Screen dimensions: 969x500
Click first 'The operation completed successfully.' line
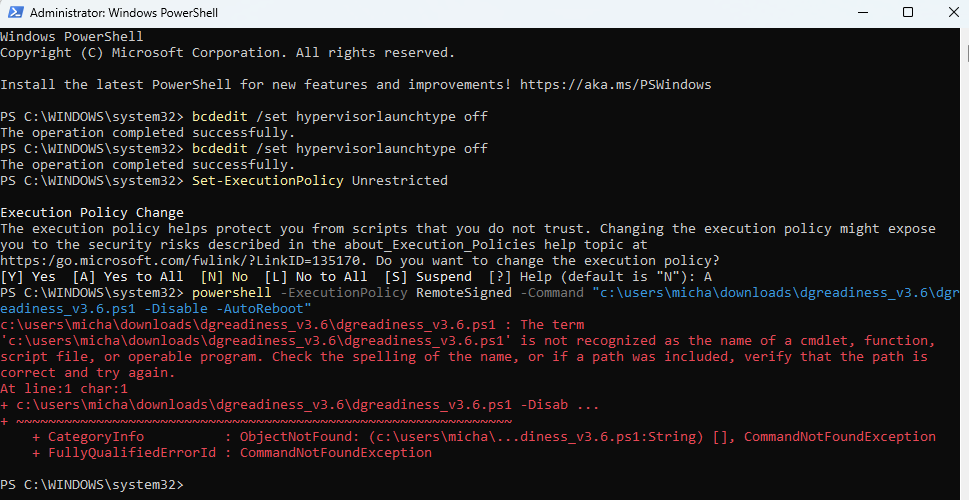[148, 133]
